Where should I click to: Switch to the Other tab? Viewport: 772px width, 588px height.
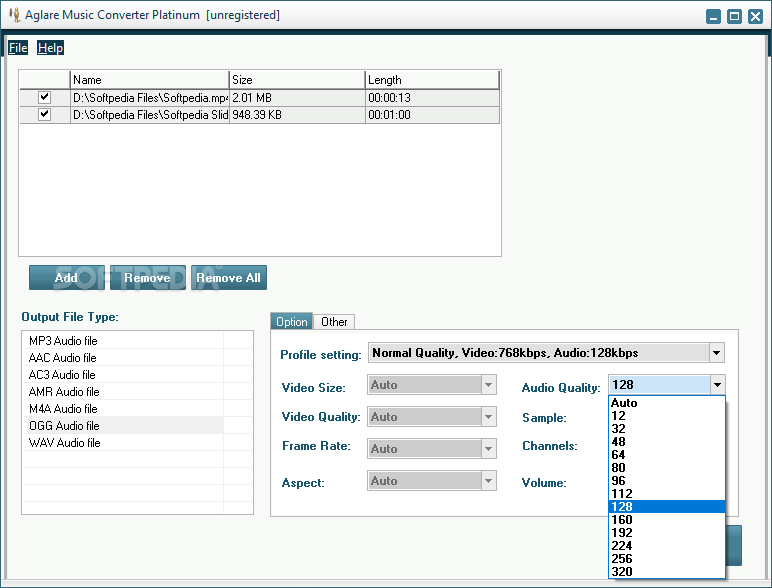[334, 322]
